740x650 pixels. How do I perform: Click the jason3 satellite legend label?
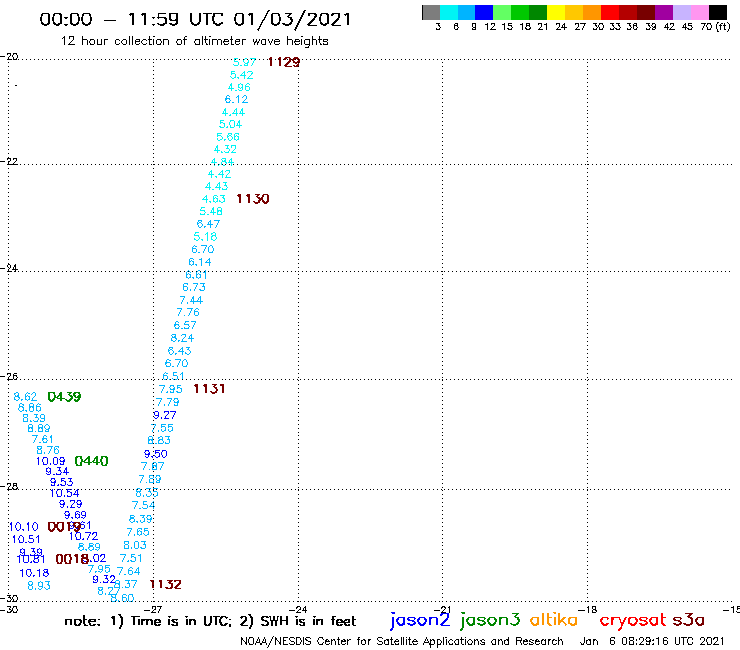[490, 620]
